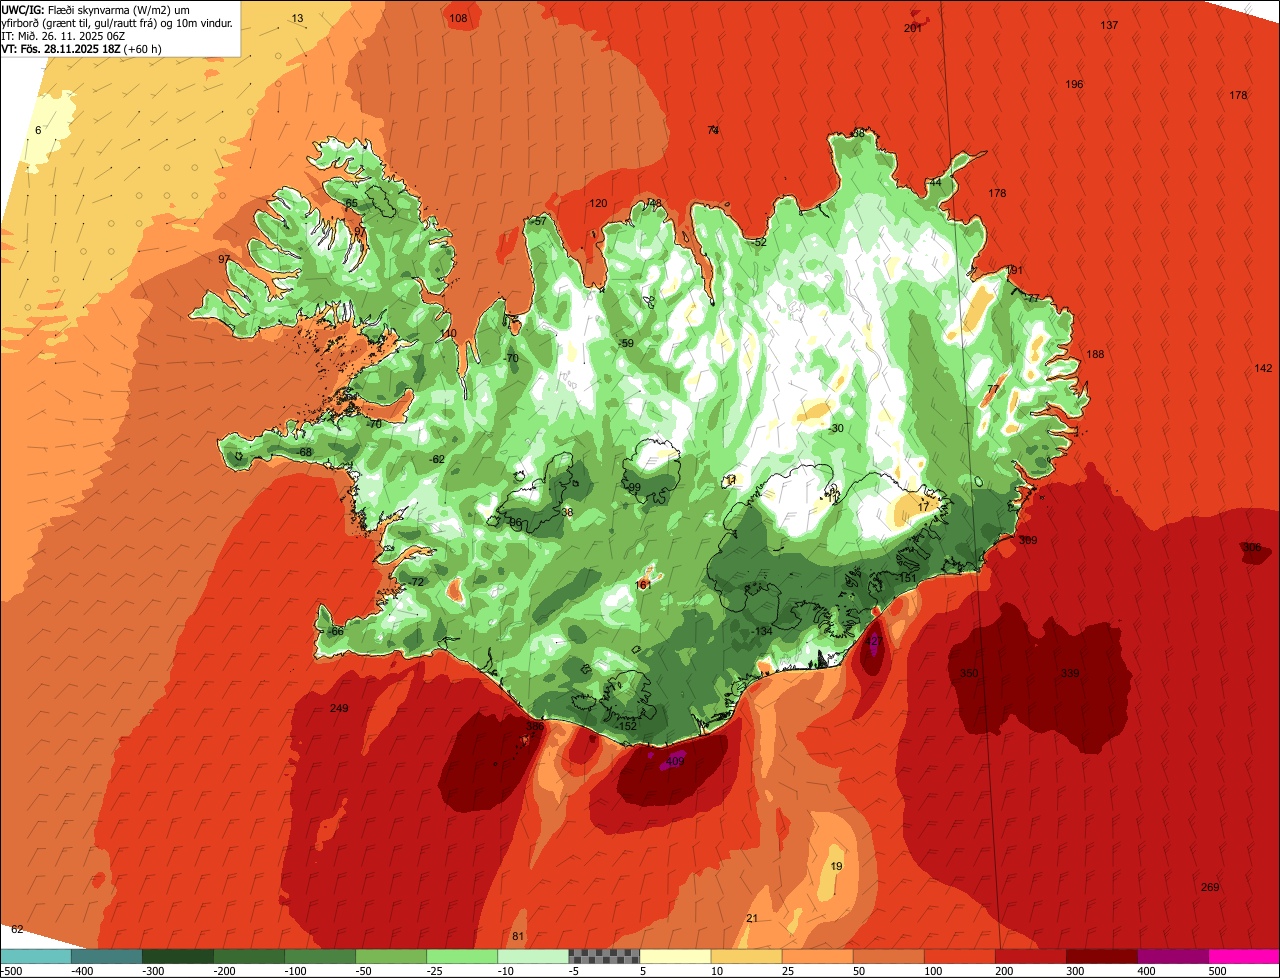Click the map value '-59'
Image resolution: width=1280 pixels, height=978 pixels.
pos(626,344)
